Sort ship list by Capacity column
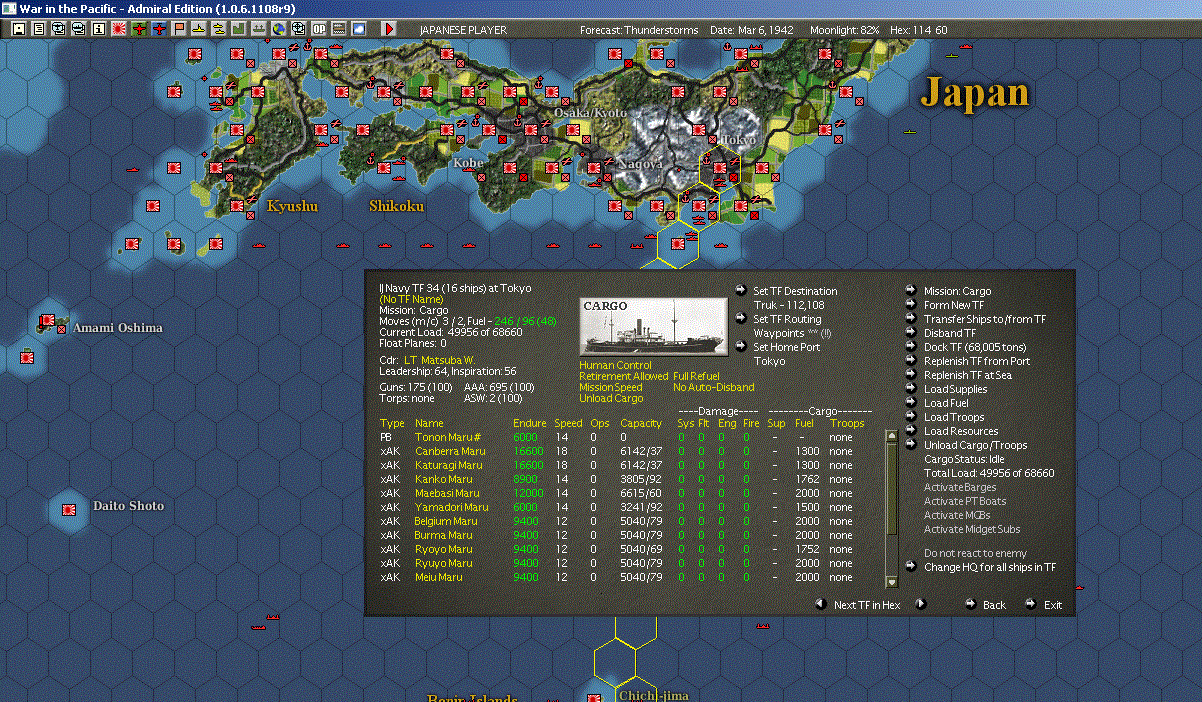This screenshot has height=702, width=1202. 641,423
